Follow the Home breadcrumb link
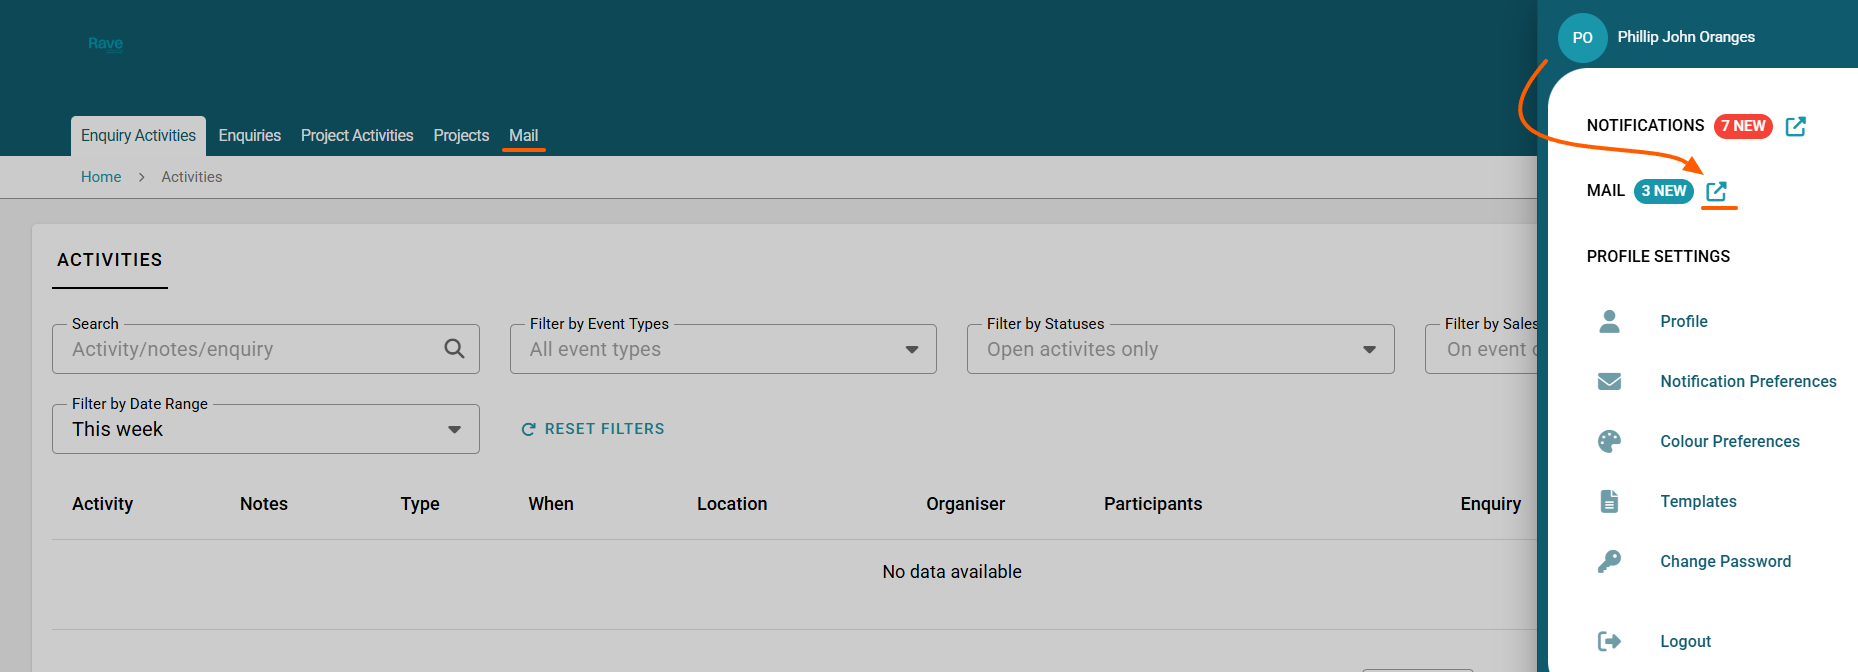1858x672 pixels. point(101,177)
